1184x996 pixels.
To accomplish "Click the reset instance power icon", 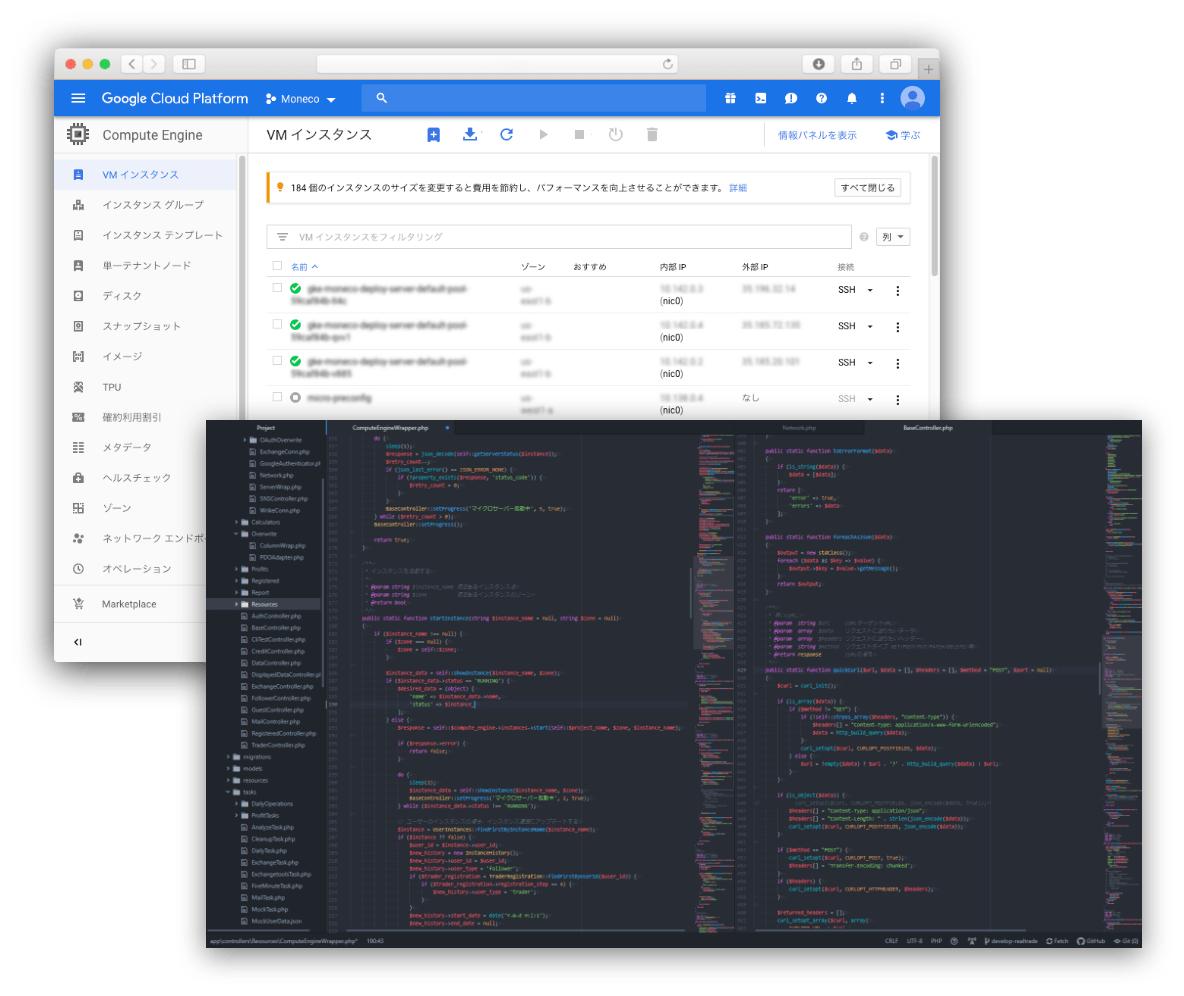I will pos(616,134).
